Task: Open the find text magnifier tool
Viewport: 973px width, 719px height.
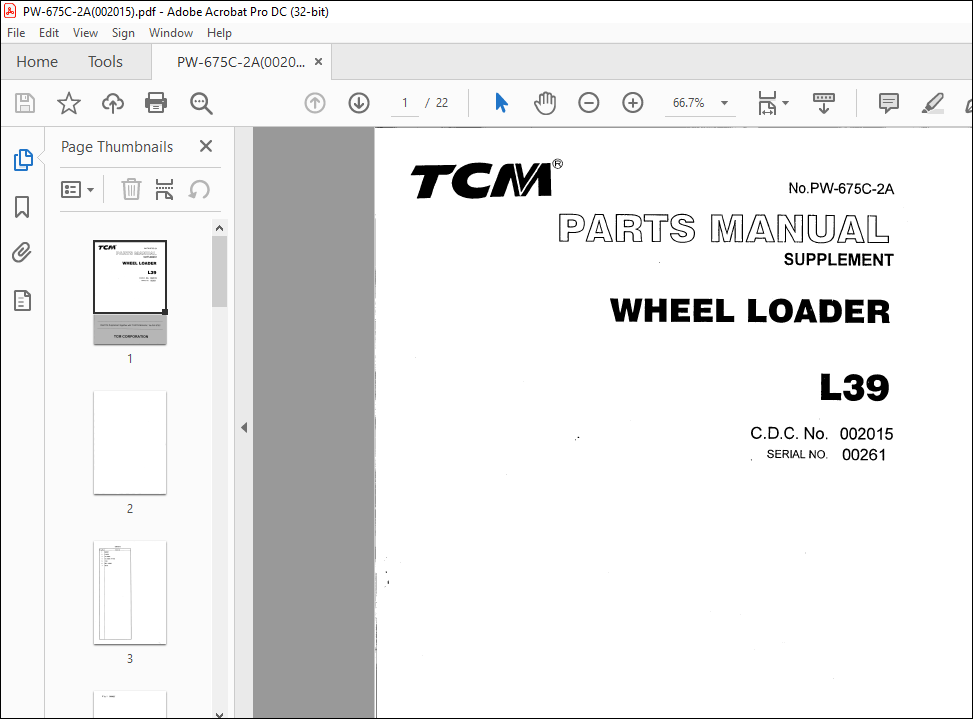Action: tap(201, 103)
